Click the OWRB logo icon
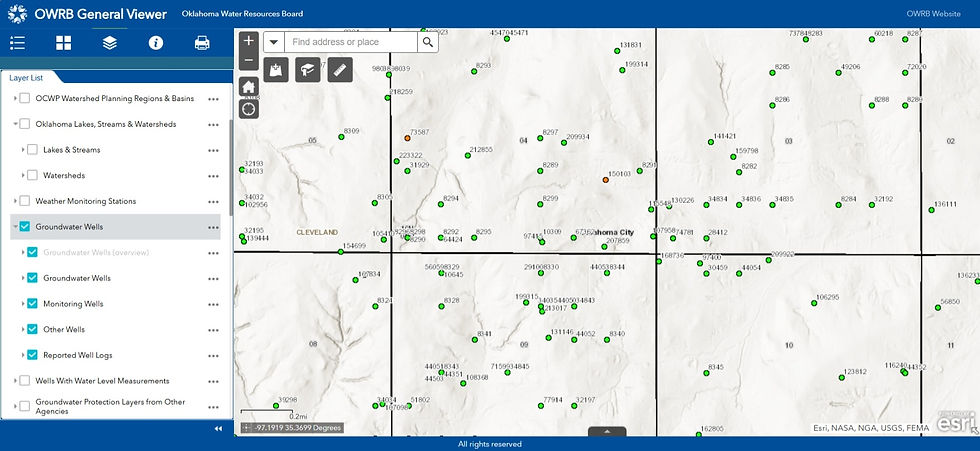Screen dimensions: 980x451 pos(18,13)
